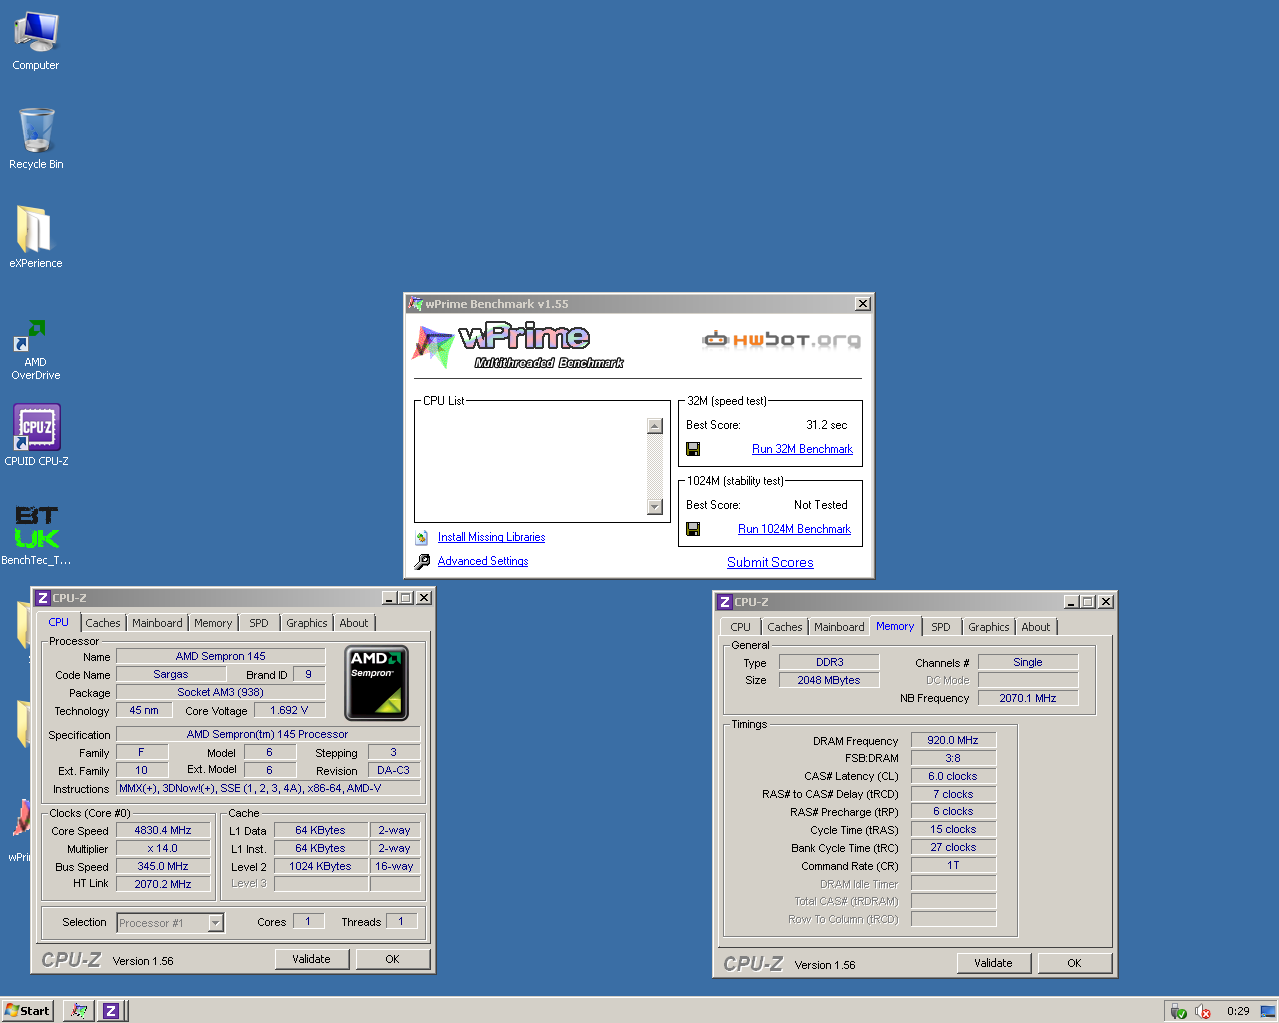Click the AMD Sempron processor logo
Screen dimensions: 1279x1023
click(x=377, y=683)
